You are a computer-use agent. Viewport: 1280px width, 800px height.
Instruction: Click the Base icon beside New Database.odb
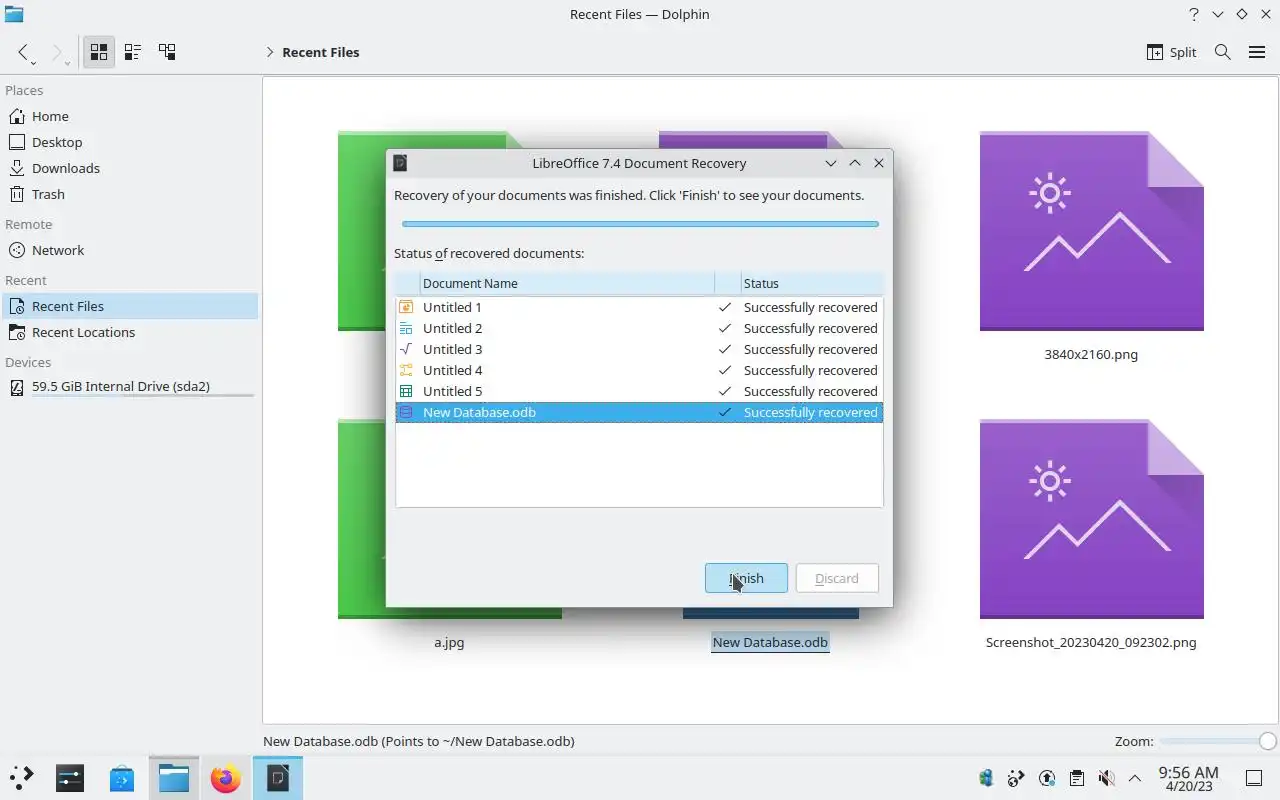pos(406,412)
